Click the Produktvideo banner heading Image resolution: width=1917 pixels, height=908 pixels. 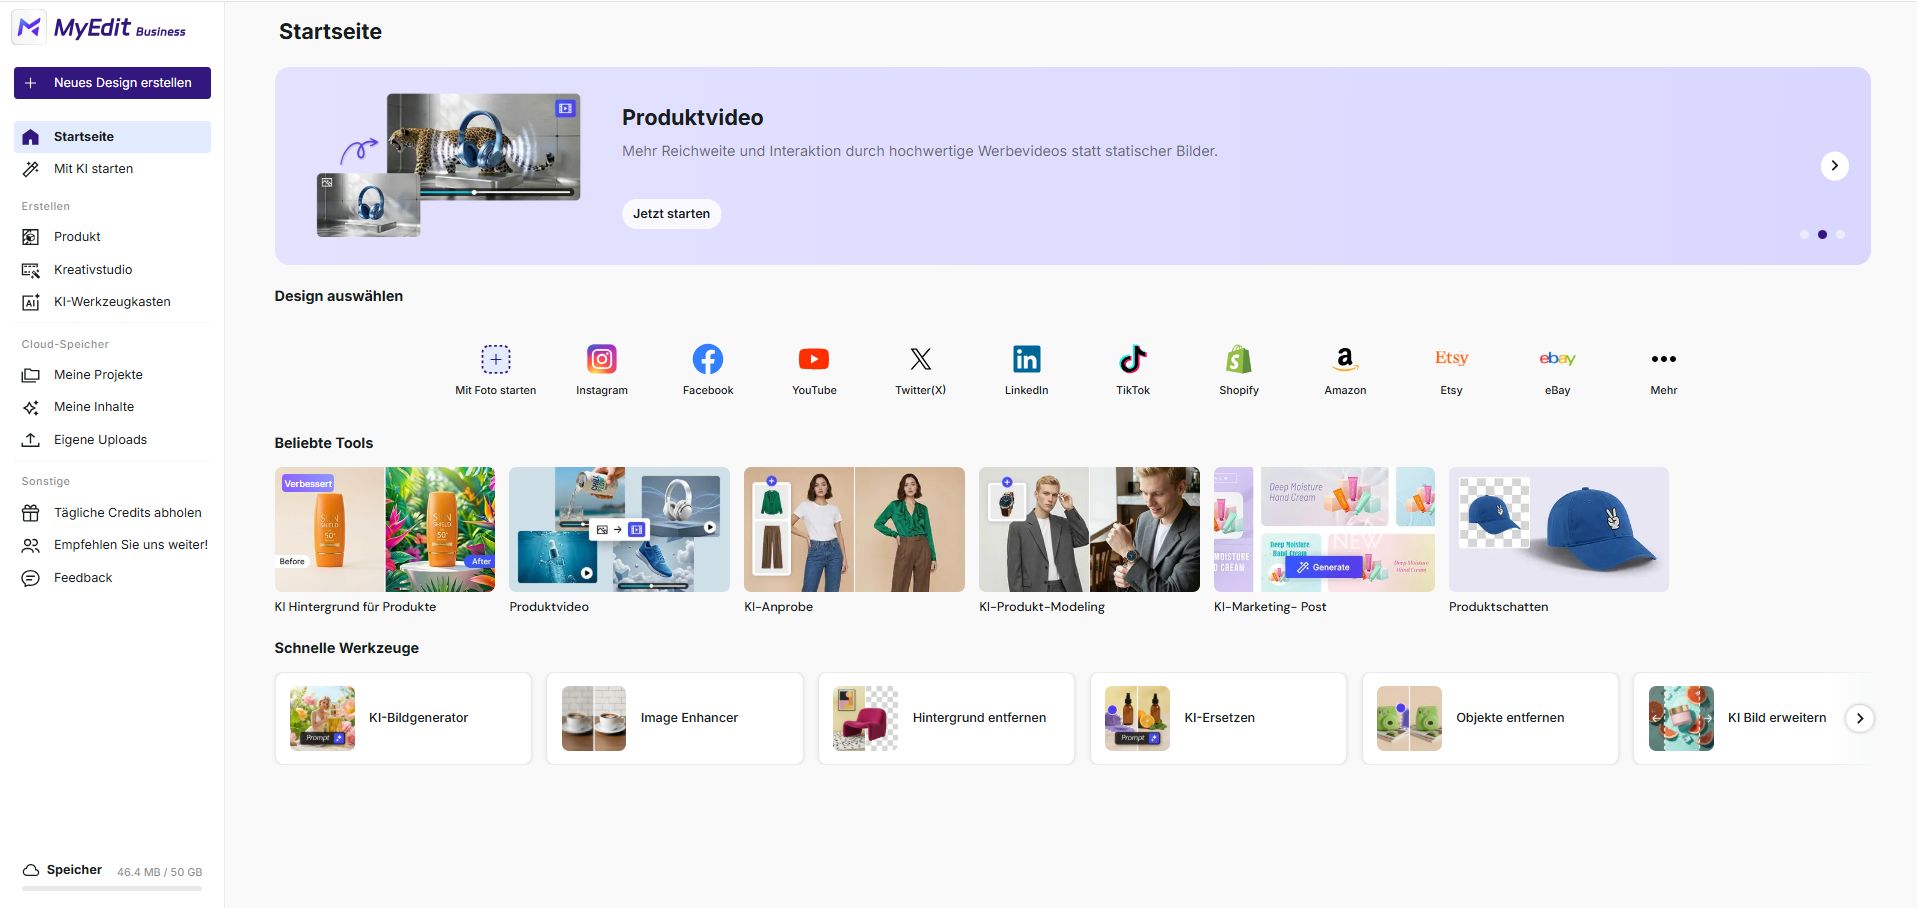click(x=692, y=118)
